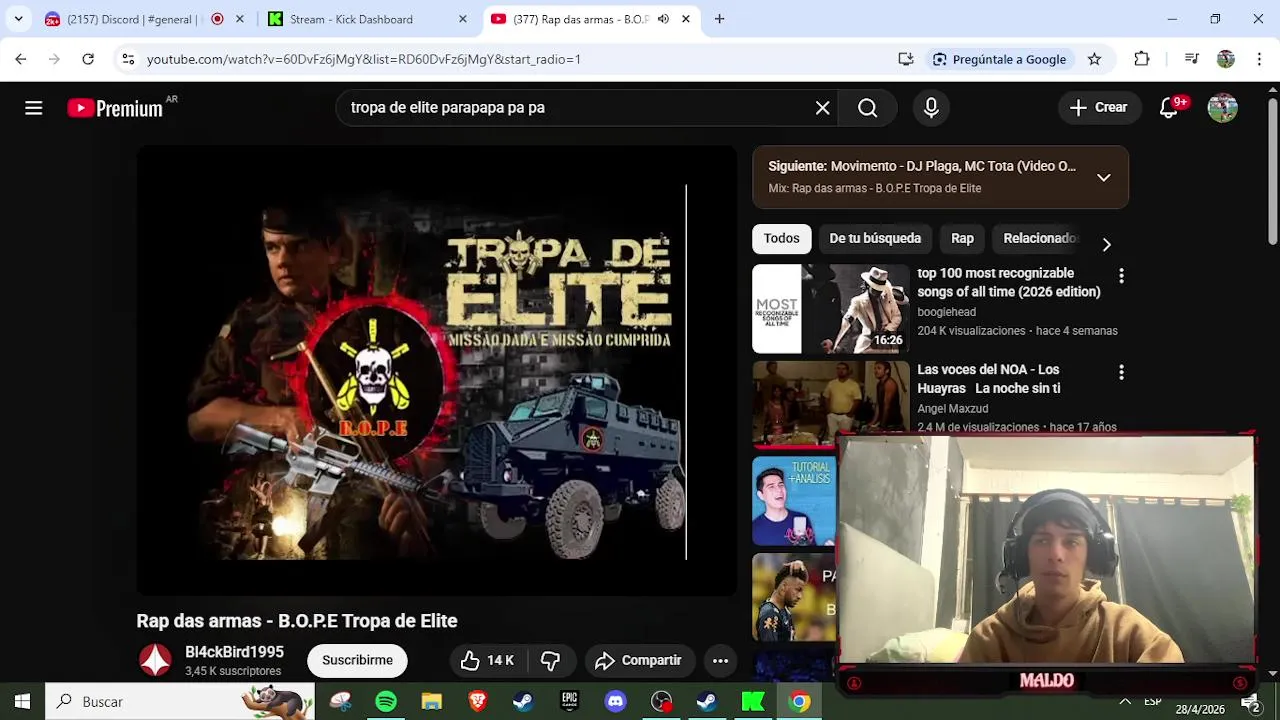Subscribe via the Suscribirme button
Screen dimensions: 1280x720
(357, 660)
